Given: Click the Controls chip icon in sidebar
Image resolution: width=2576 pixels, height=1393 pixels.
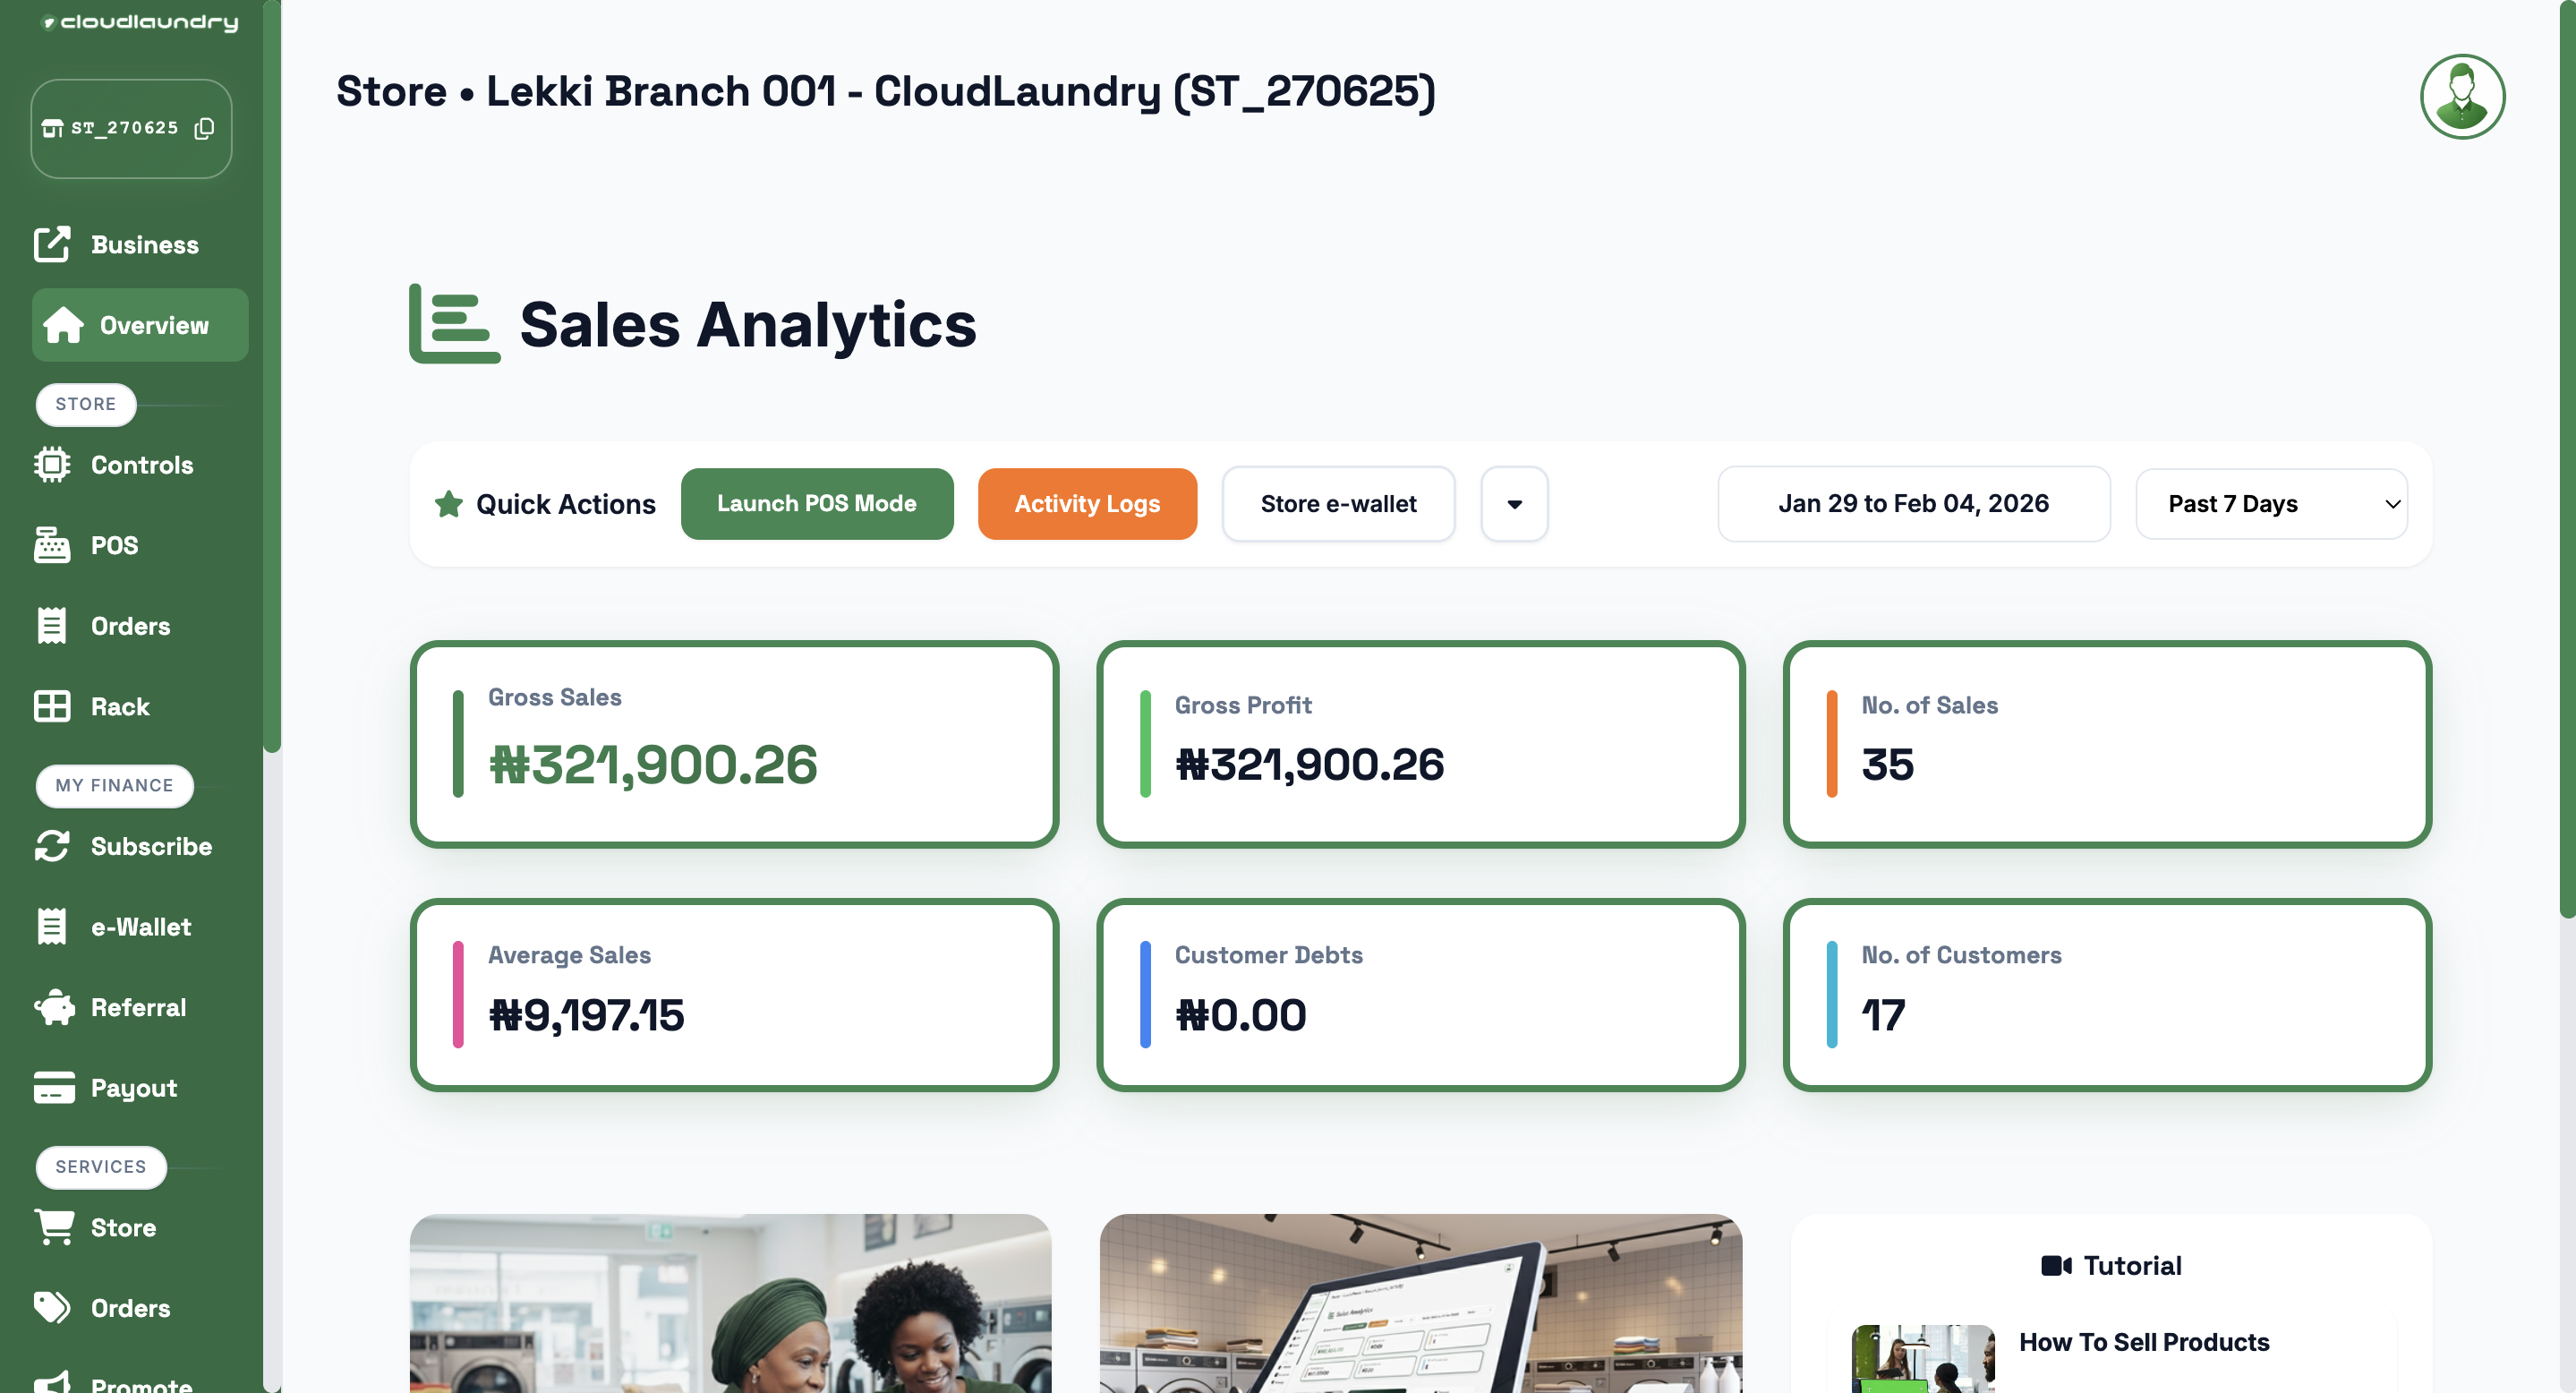Looking at the screenshot, I should pos(52,465).
